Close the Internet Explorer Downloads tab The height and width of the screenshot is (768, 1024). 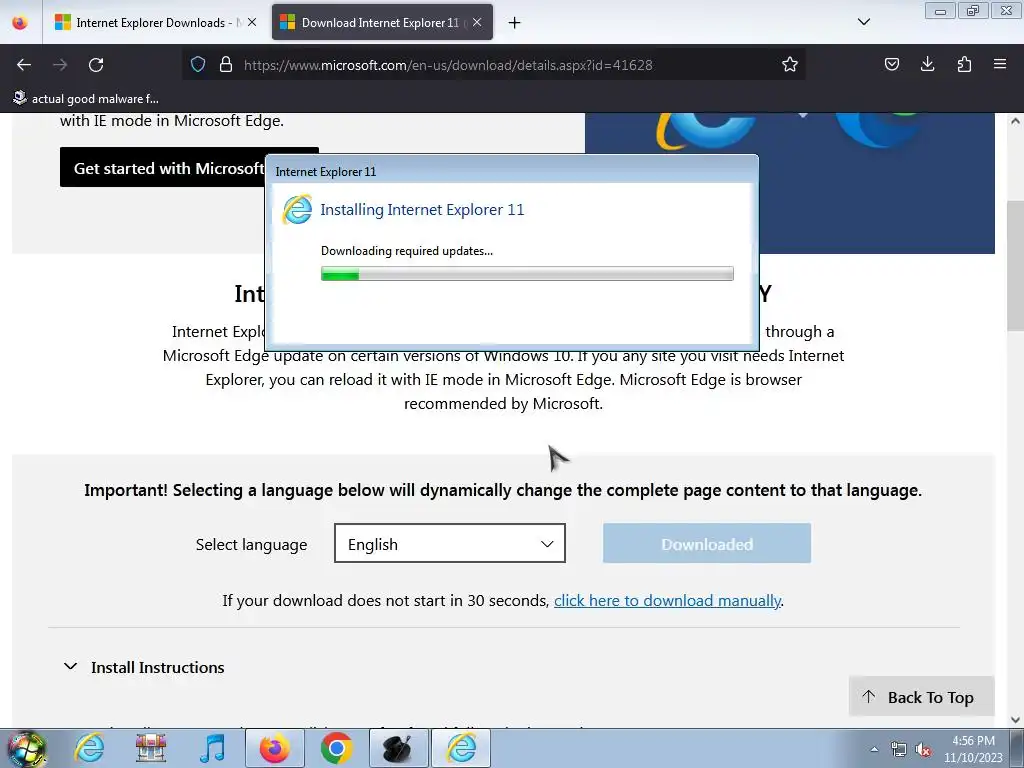(251, 22)
